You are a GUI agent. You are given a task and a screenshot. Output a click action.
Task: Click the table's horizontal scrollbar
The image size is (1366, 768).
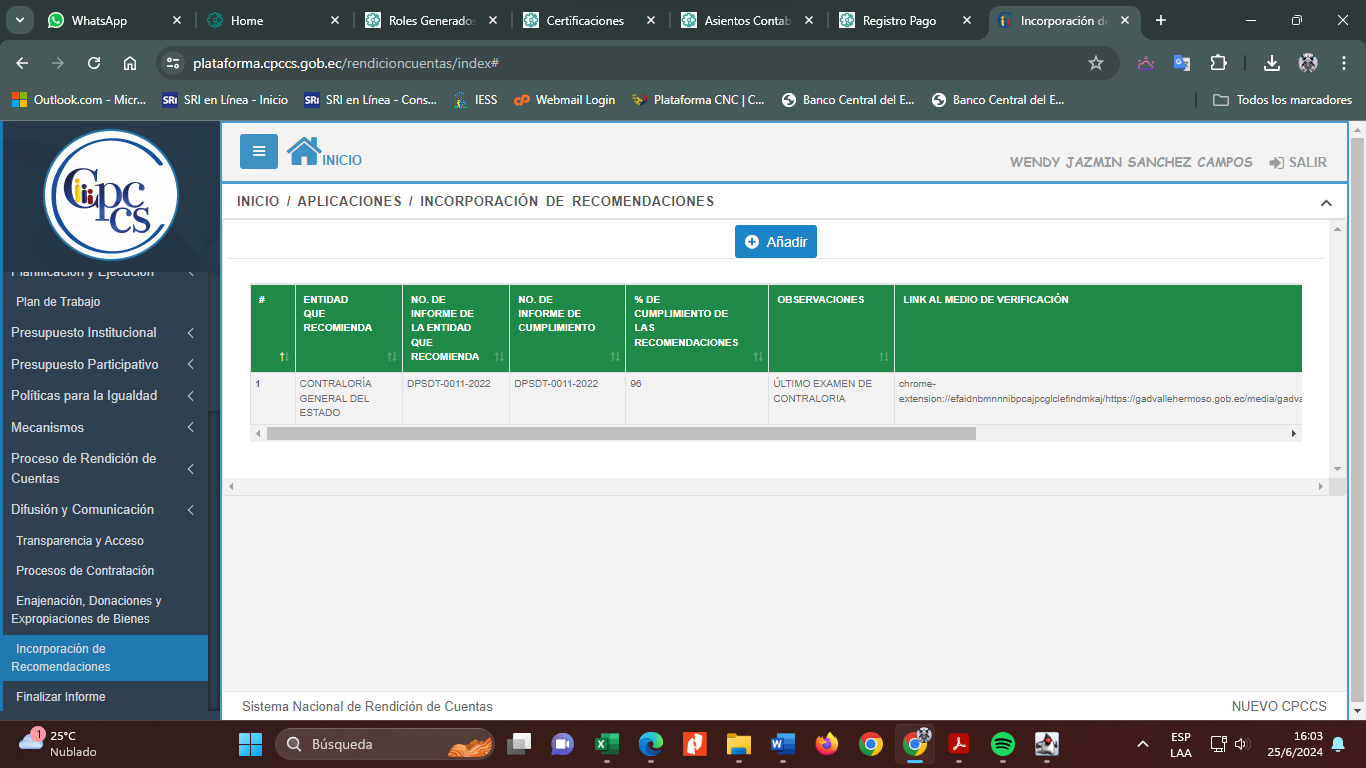pyautogui.click(x=620, y=434)
